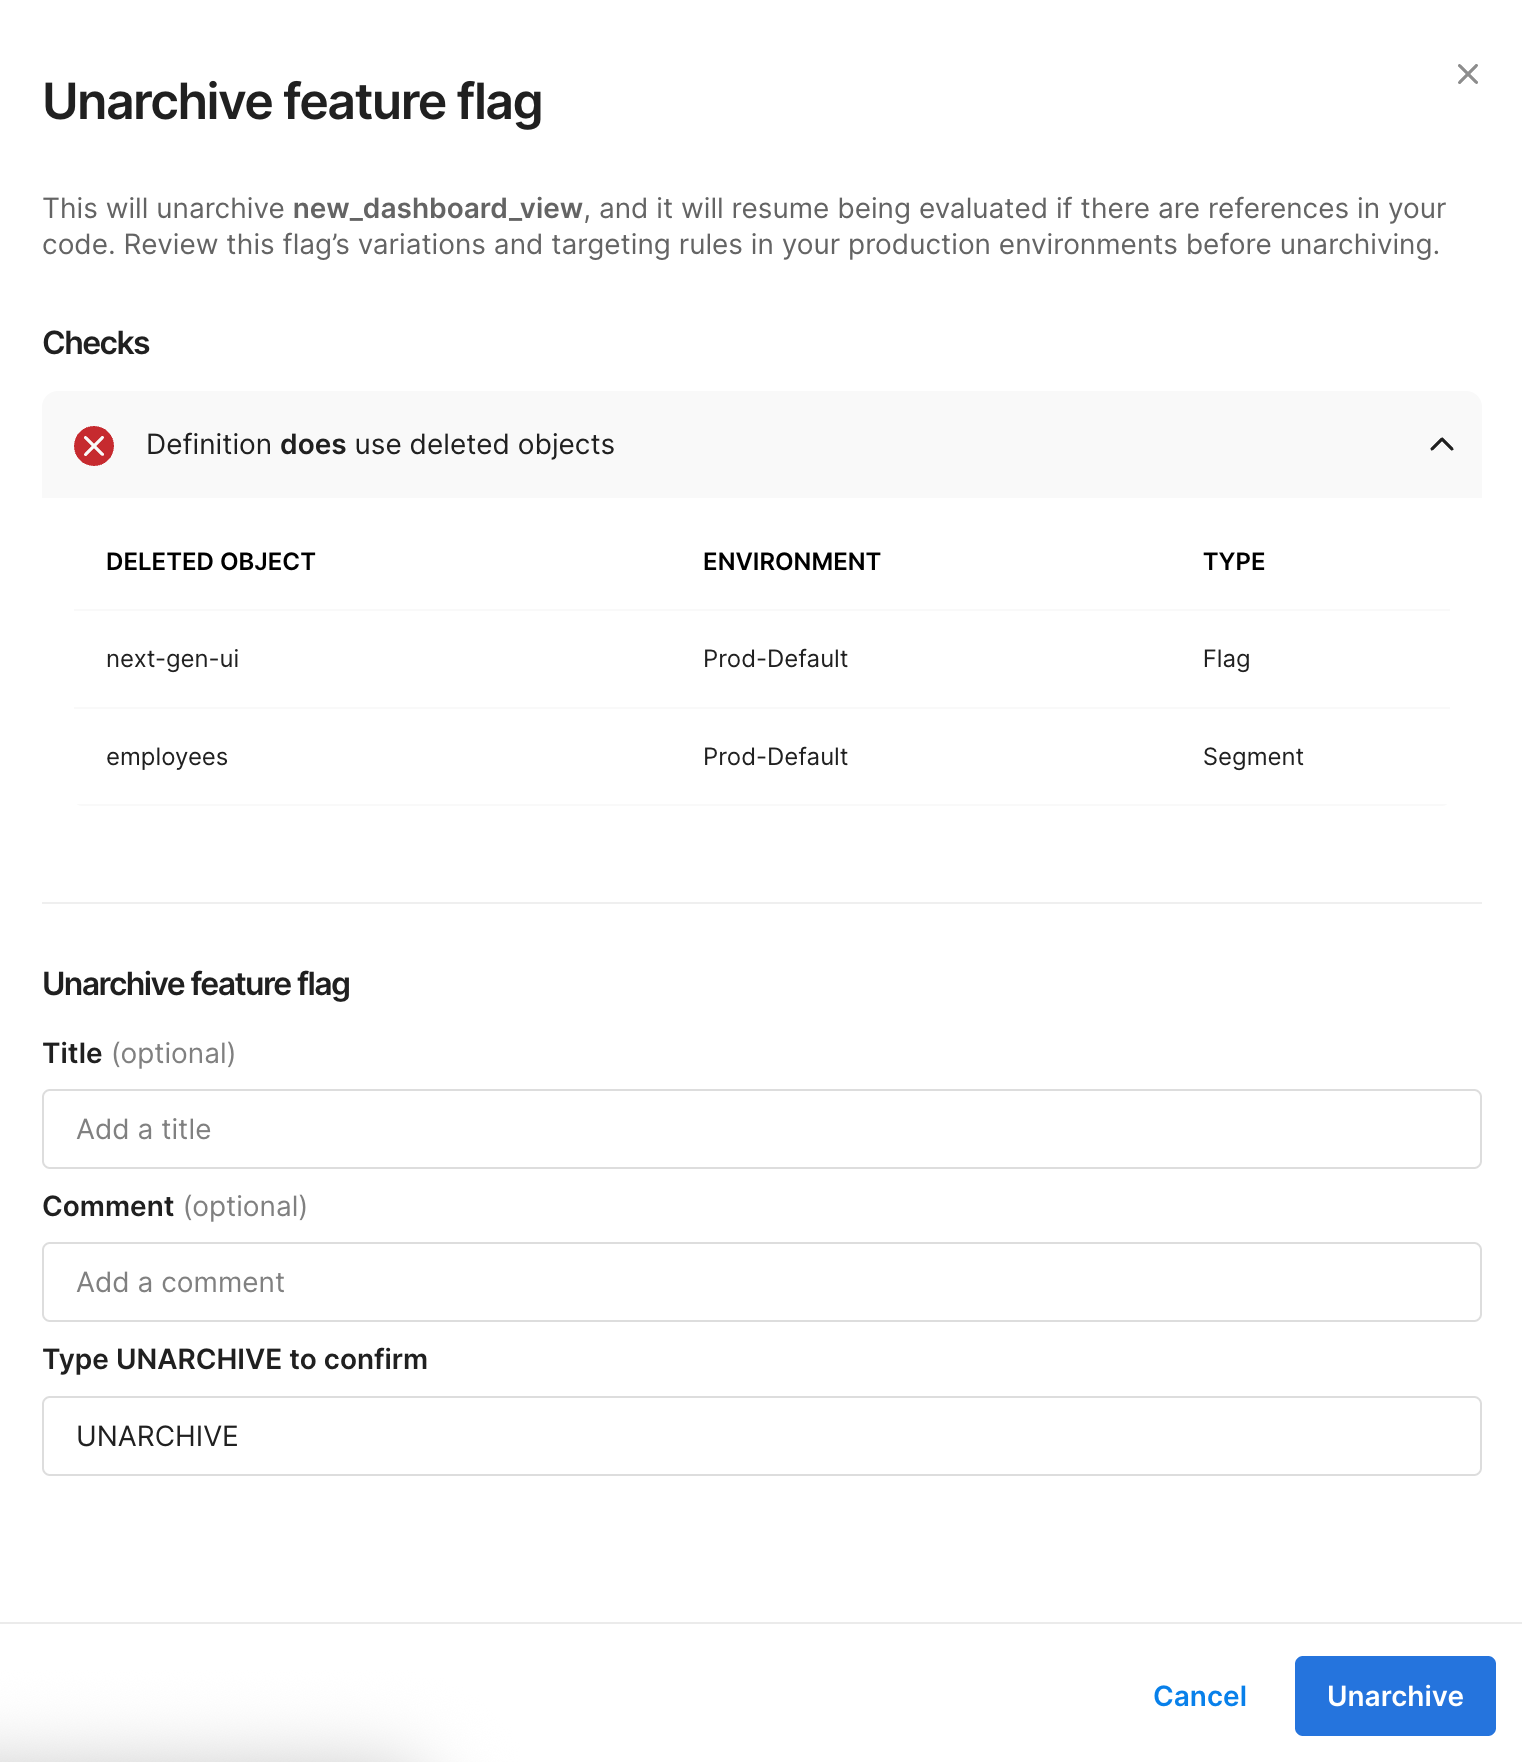The height and width of the screenshot is (1762, 1522).
Task: Click the Segment type label for employees
Action: coord(1253,757)
